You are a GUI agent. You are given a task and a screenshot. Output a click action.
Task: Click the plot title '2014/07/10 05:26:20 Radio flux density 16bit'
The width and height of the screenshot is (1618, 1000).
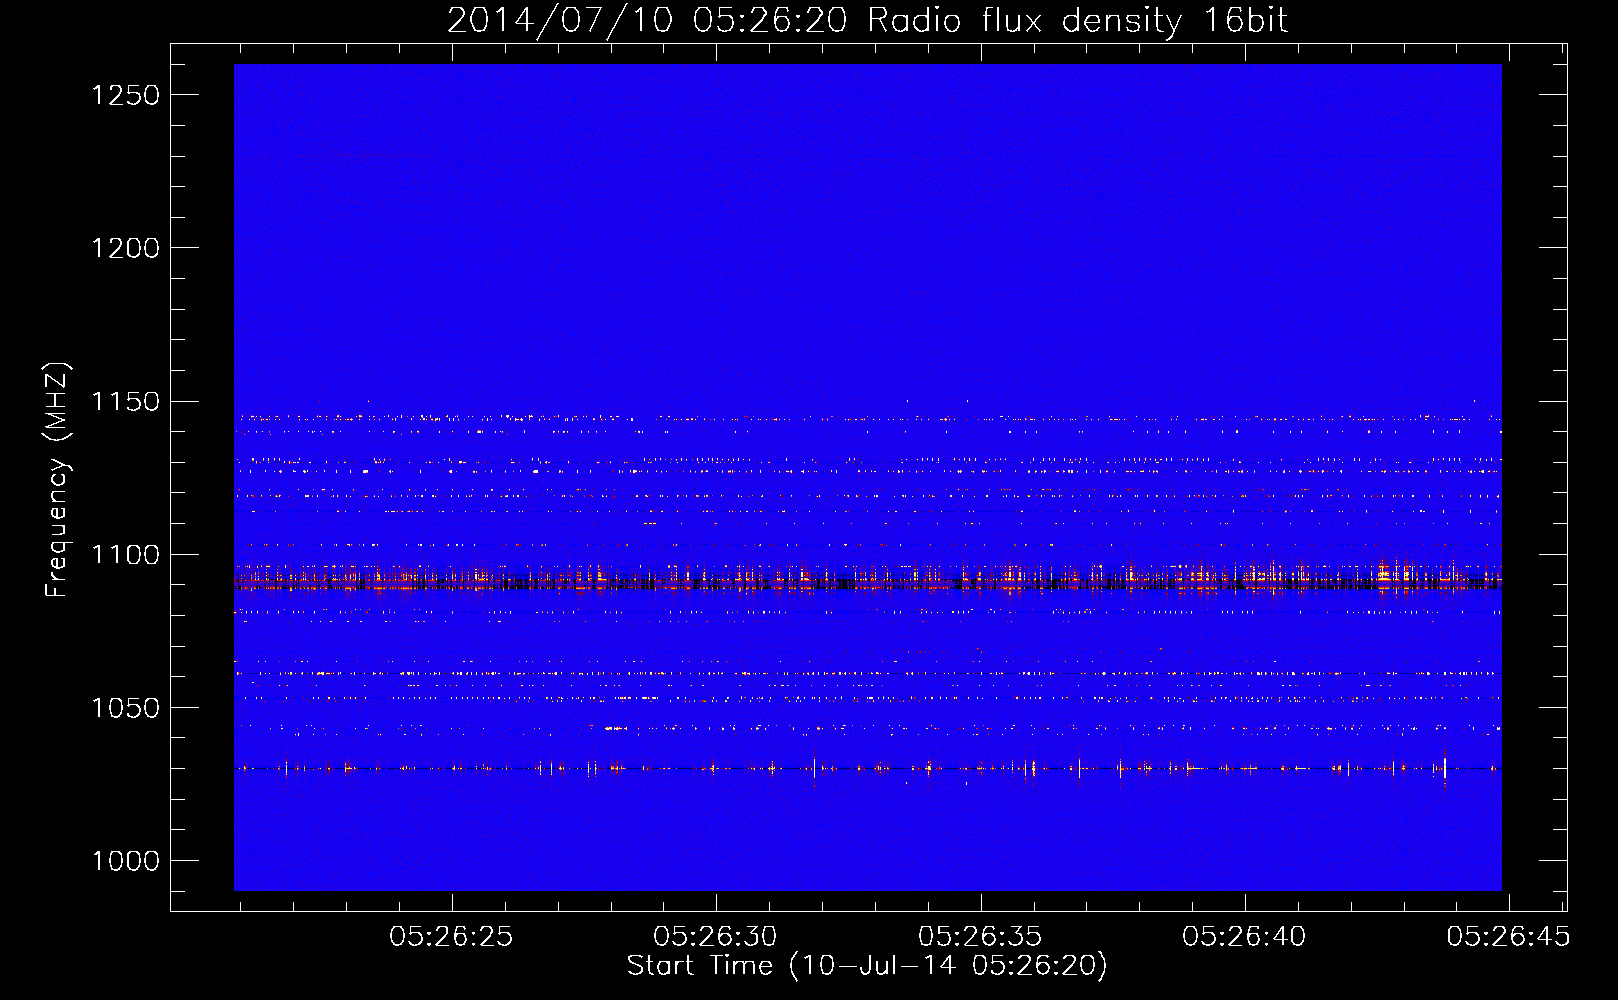[867, 21]
